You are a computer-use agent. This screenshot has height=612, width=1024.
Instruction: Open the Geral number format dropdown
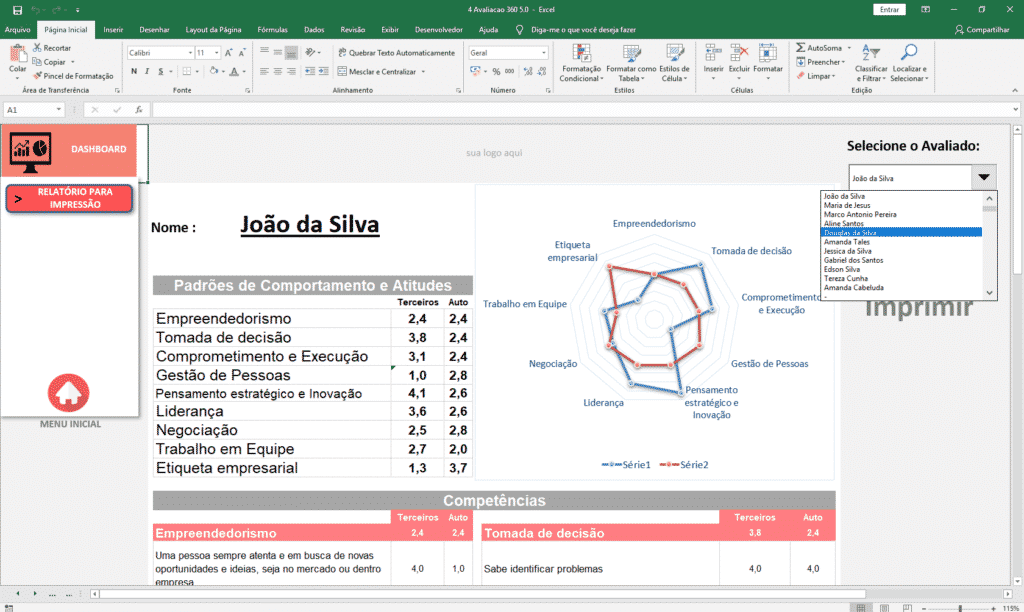tap(543, 53)
